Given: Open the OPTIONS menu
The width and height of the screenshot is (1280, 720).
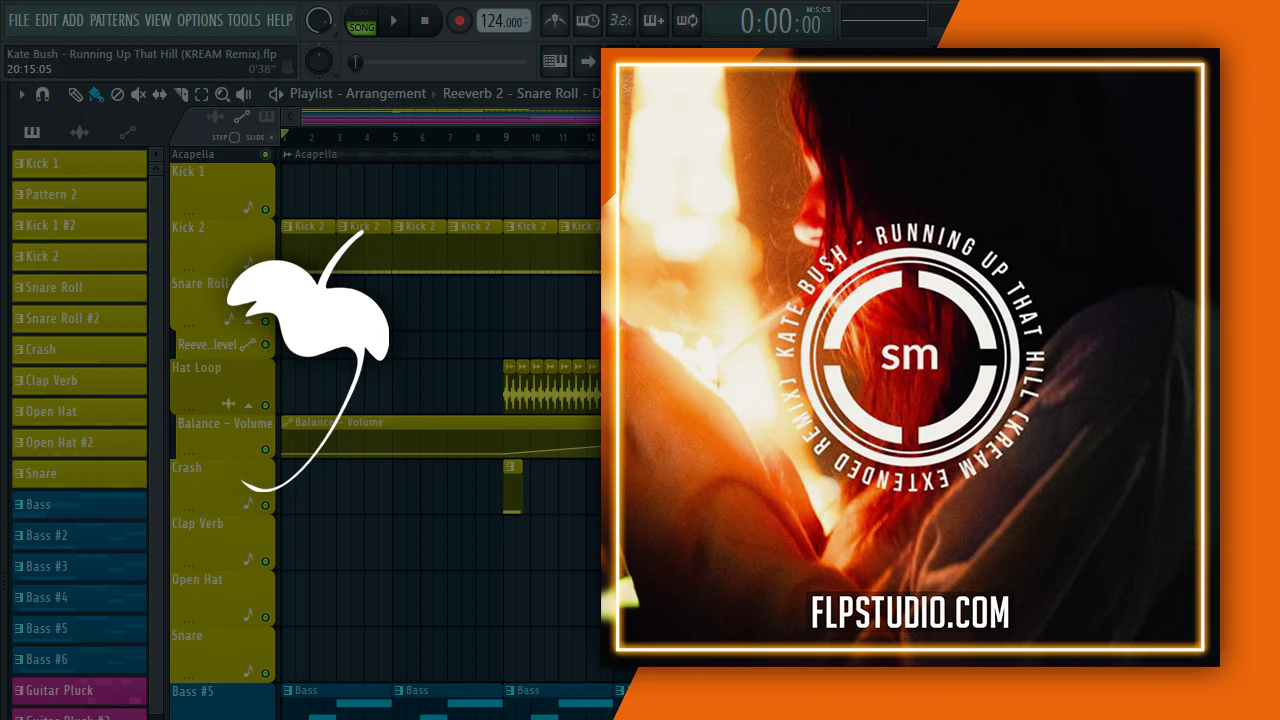Looking at the screenshot, I should click(200, 20).
